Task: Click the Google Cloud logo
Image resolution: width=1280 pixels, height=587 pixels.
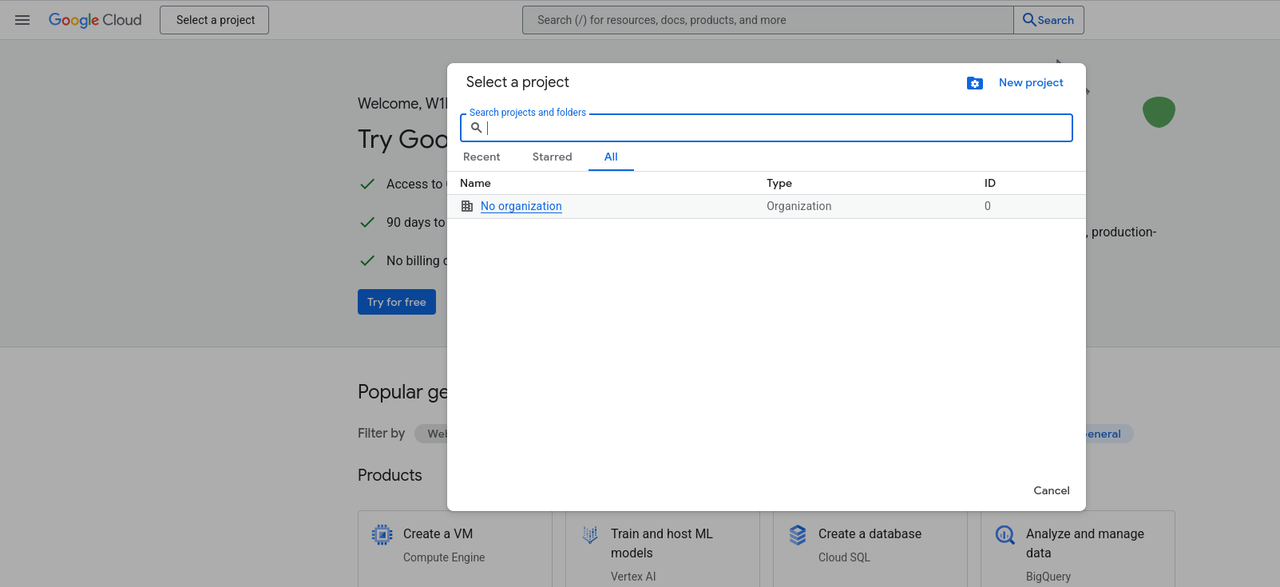Action: tap(95, 20)
